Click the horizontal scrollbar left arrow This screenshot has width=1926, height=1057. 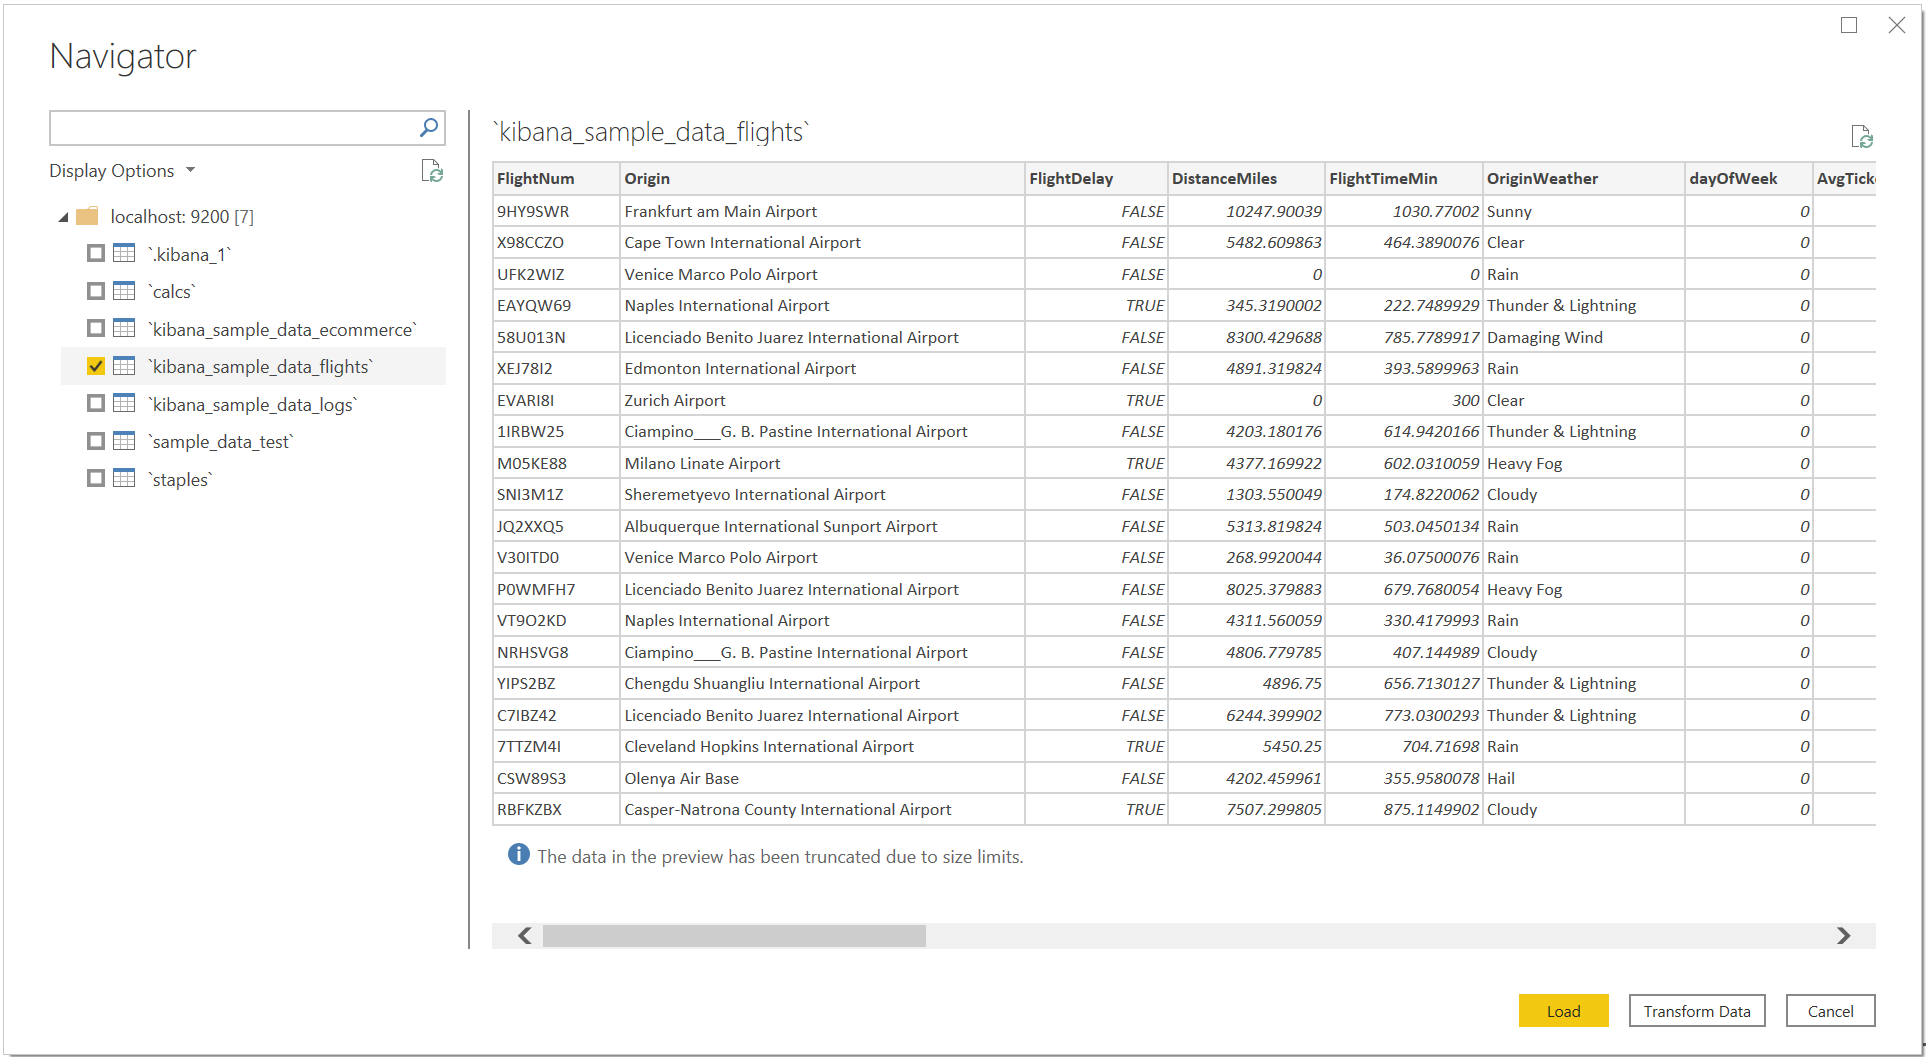(524, 935)
